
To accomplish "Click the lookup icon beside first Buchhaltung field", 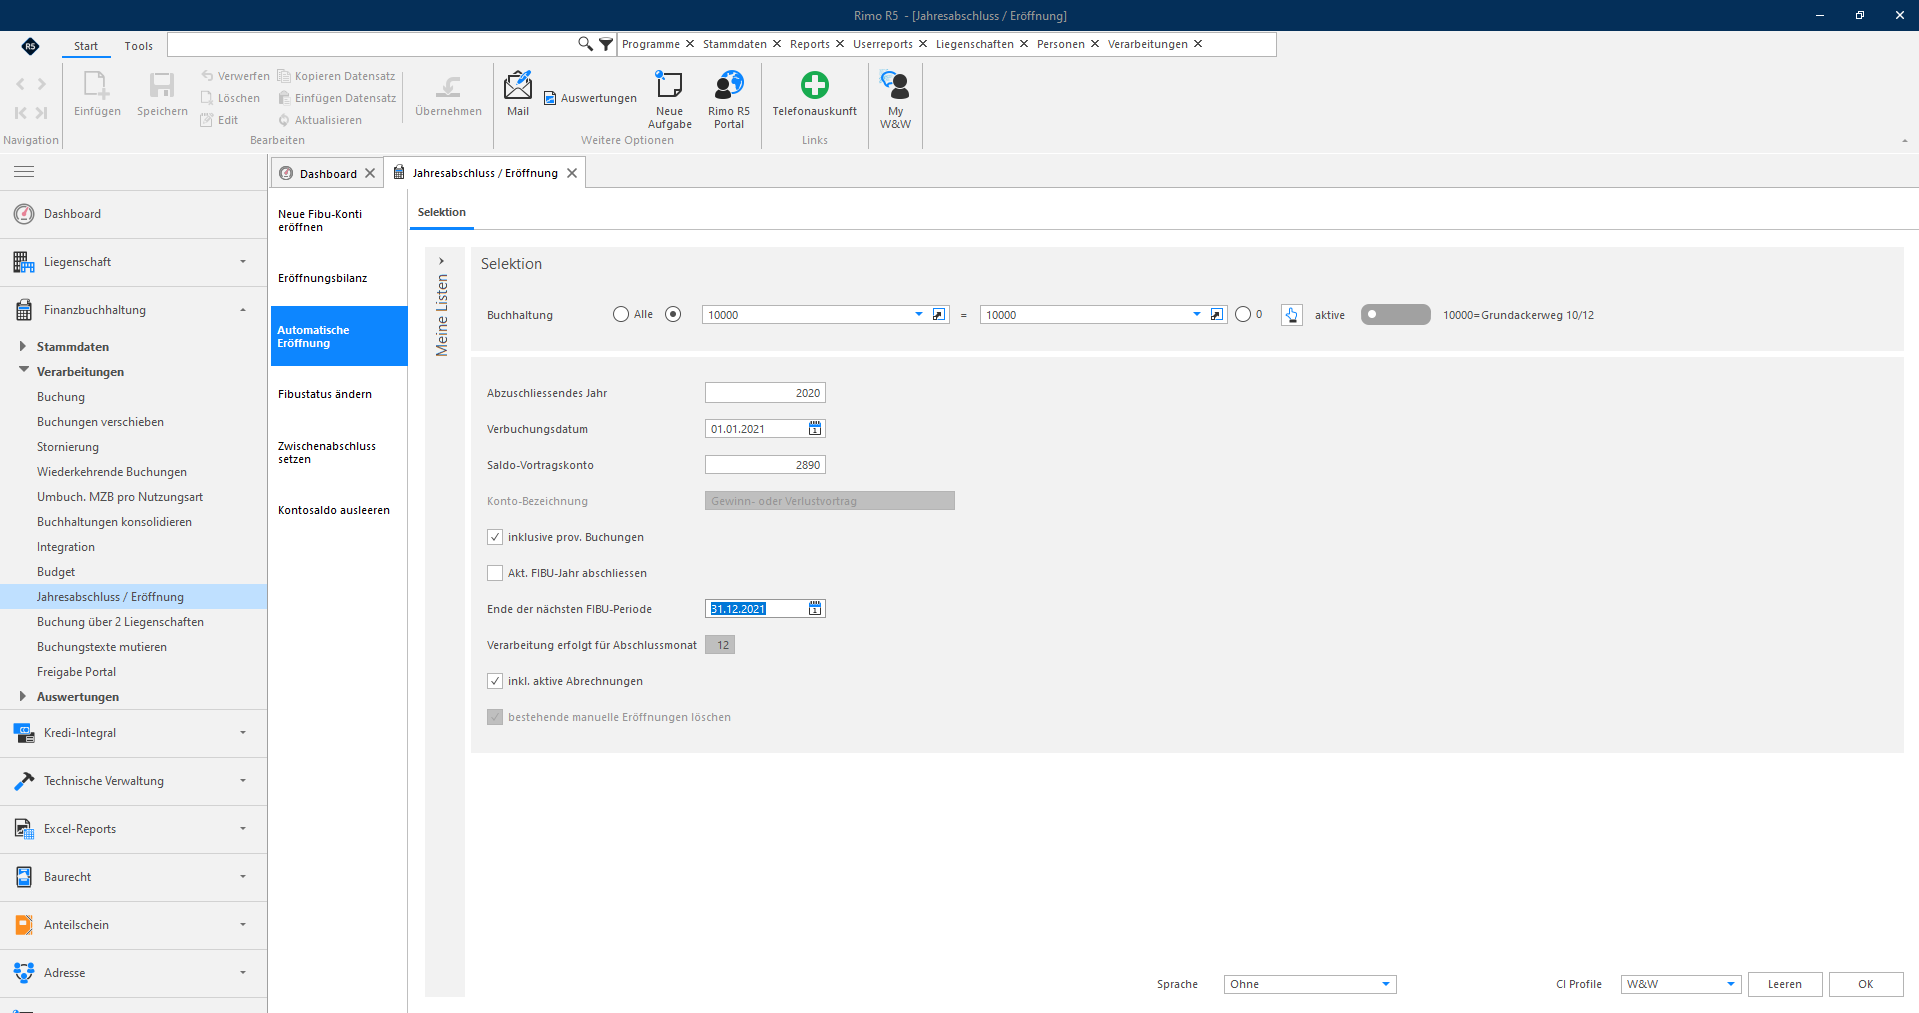I will tap(939, 315).
